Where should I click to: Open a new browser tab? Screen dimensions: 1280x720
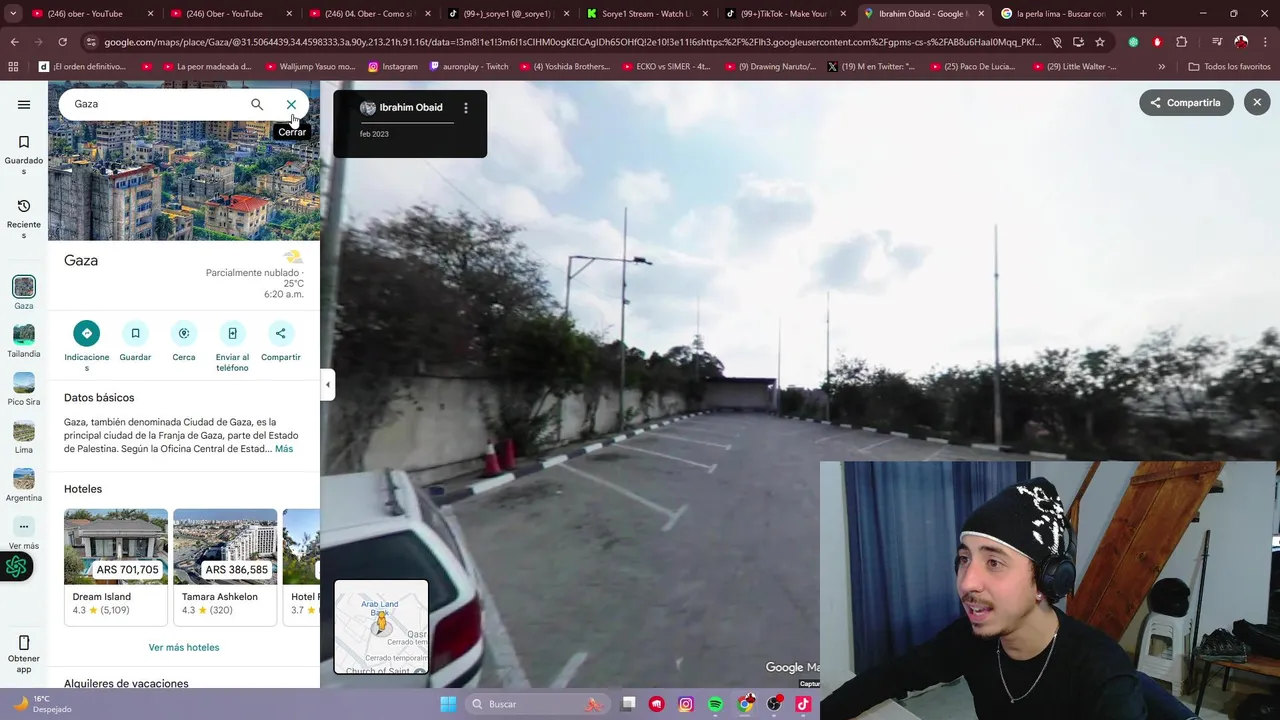pyautogui.click(x=1143, y=14)
